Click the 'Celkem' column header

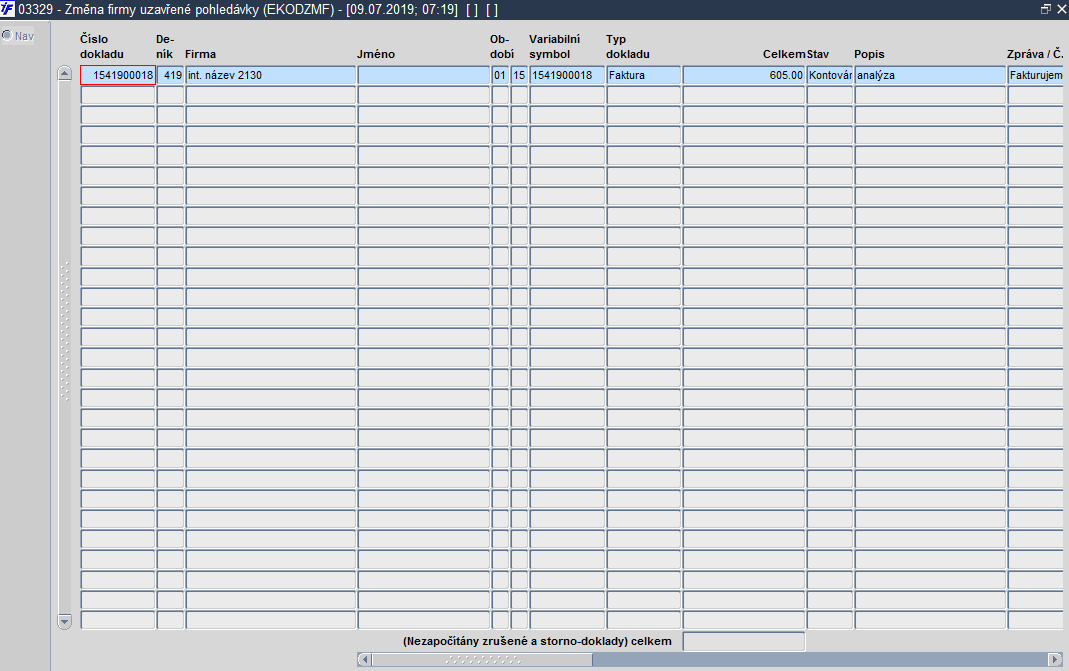click(784, 54)
